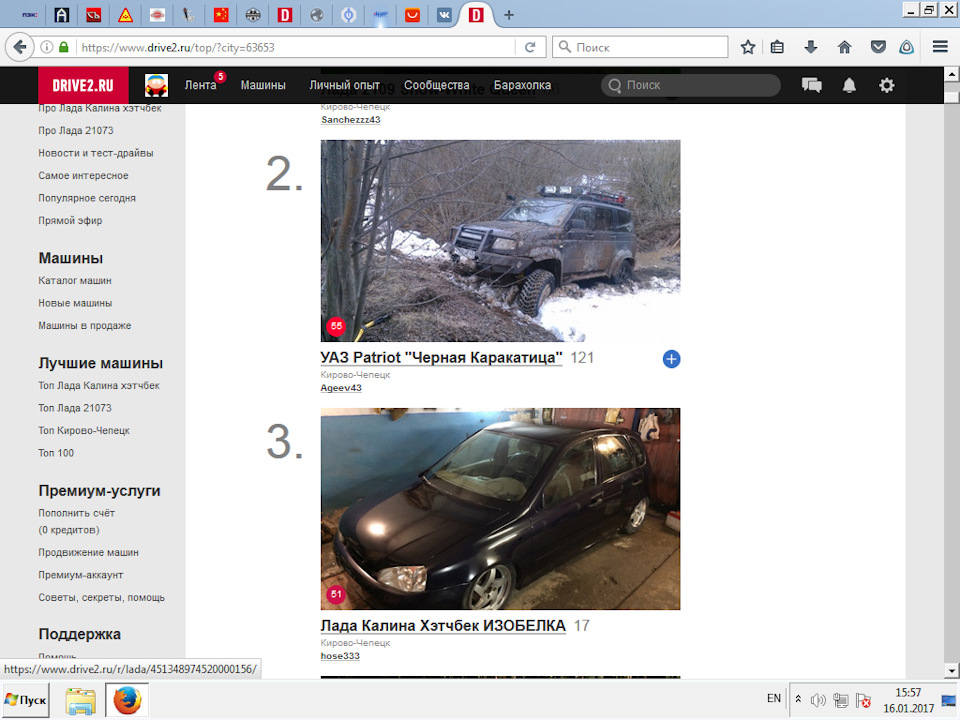Open the downloads arrow icon
Screen dimensions: 960x720
pyautogui.click(x=811, y=47)
